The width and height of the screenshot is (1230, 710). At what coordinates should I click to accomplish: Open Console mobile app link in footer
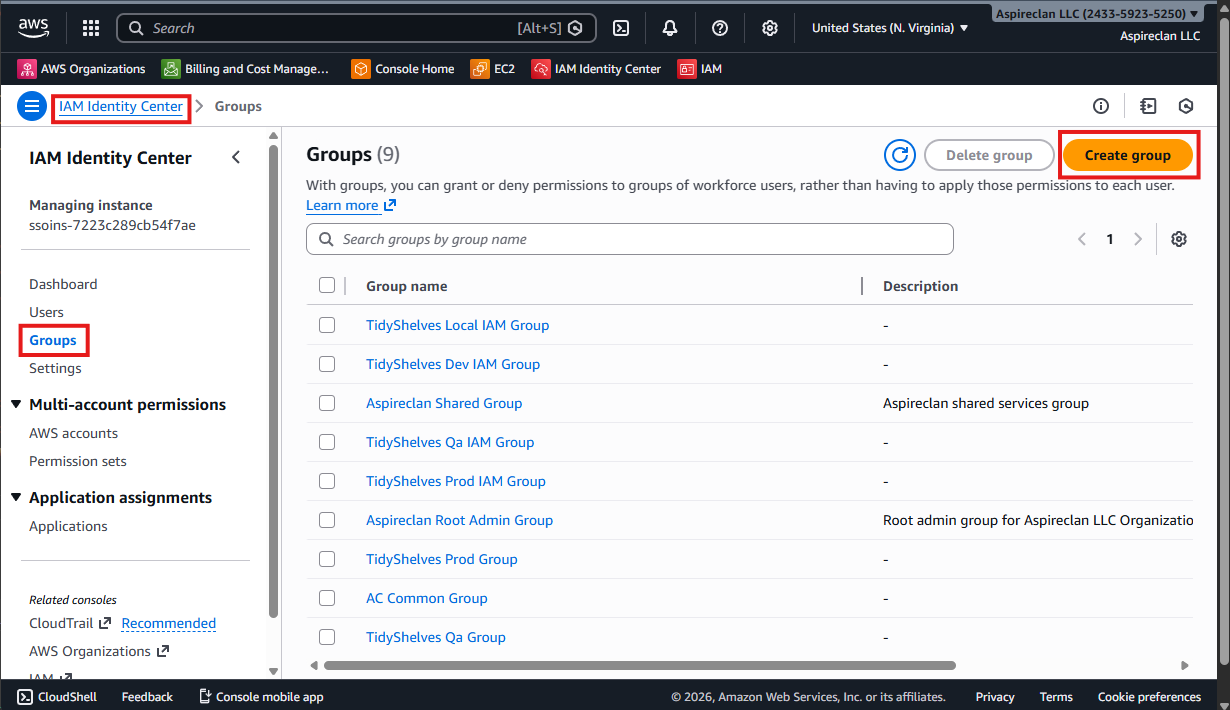(x=261, y=697)
